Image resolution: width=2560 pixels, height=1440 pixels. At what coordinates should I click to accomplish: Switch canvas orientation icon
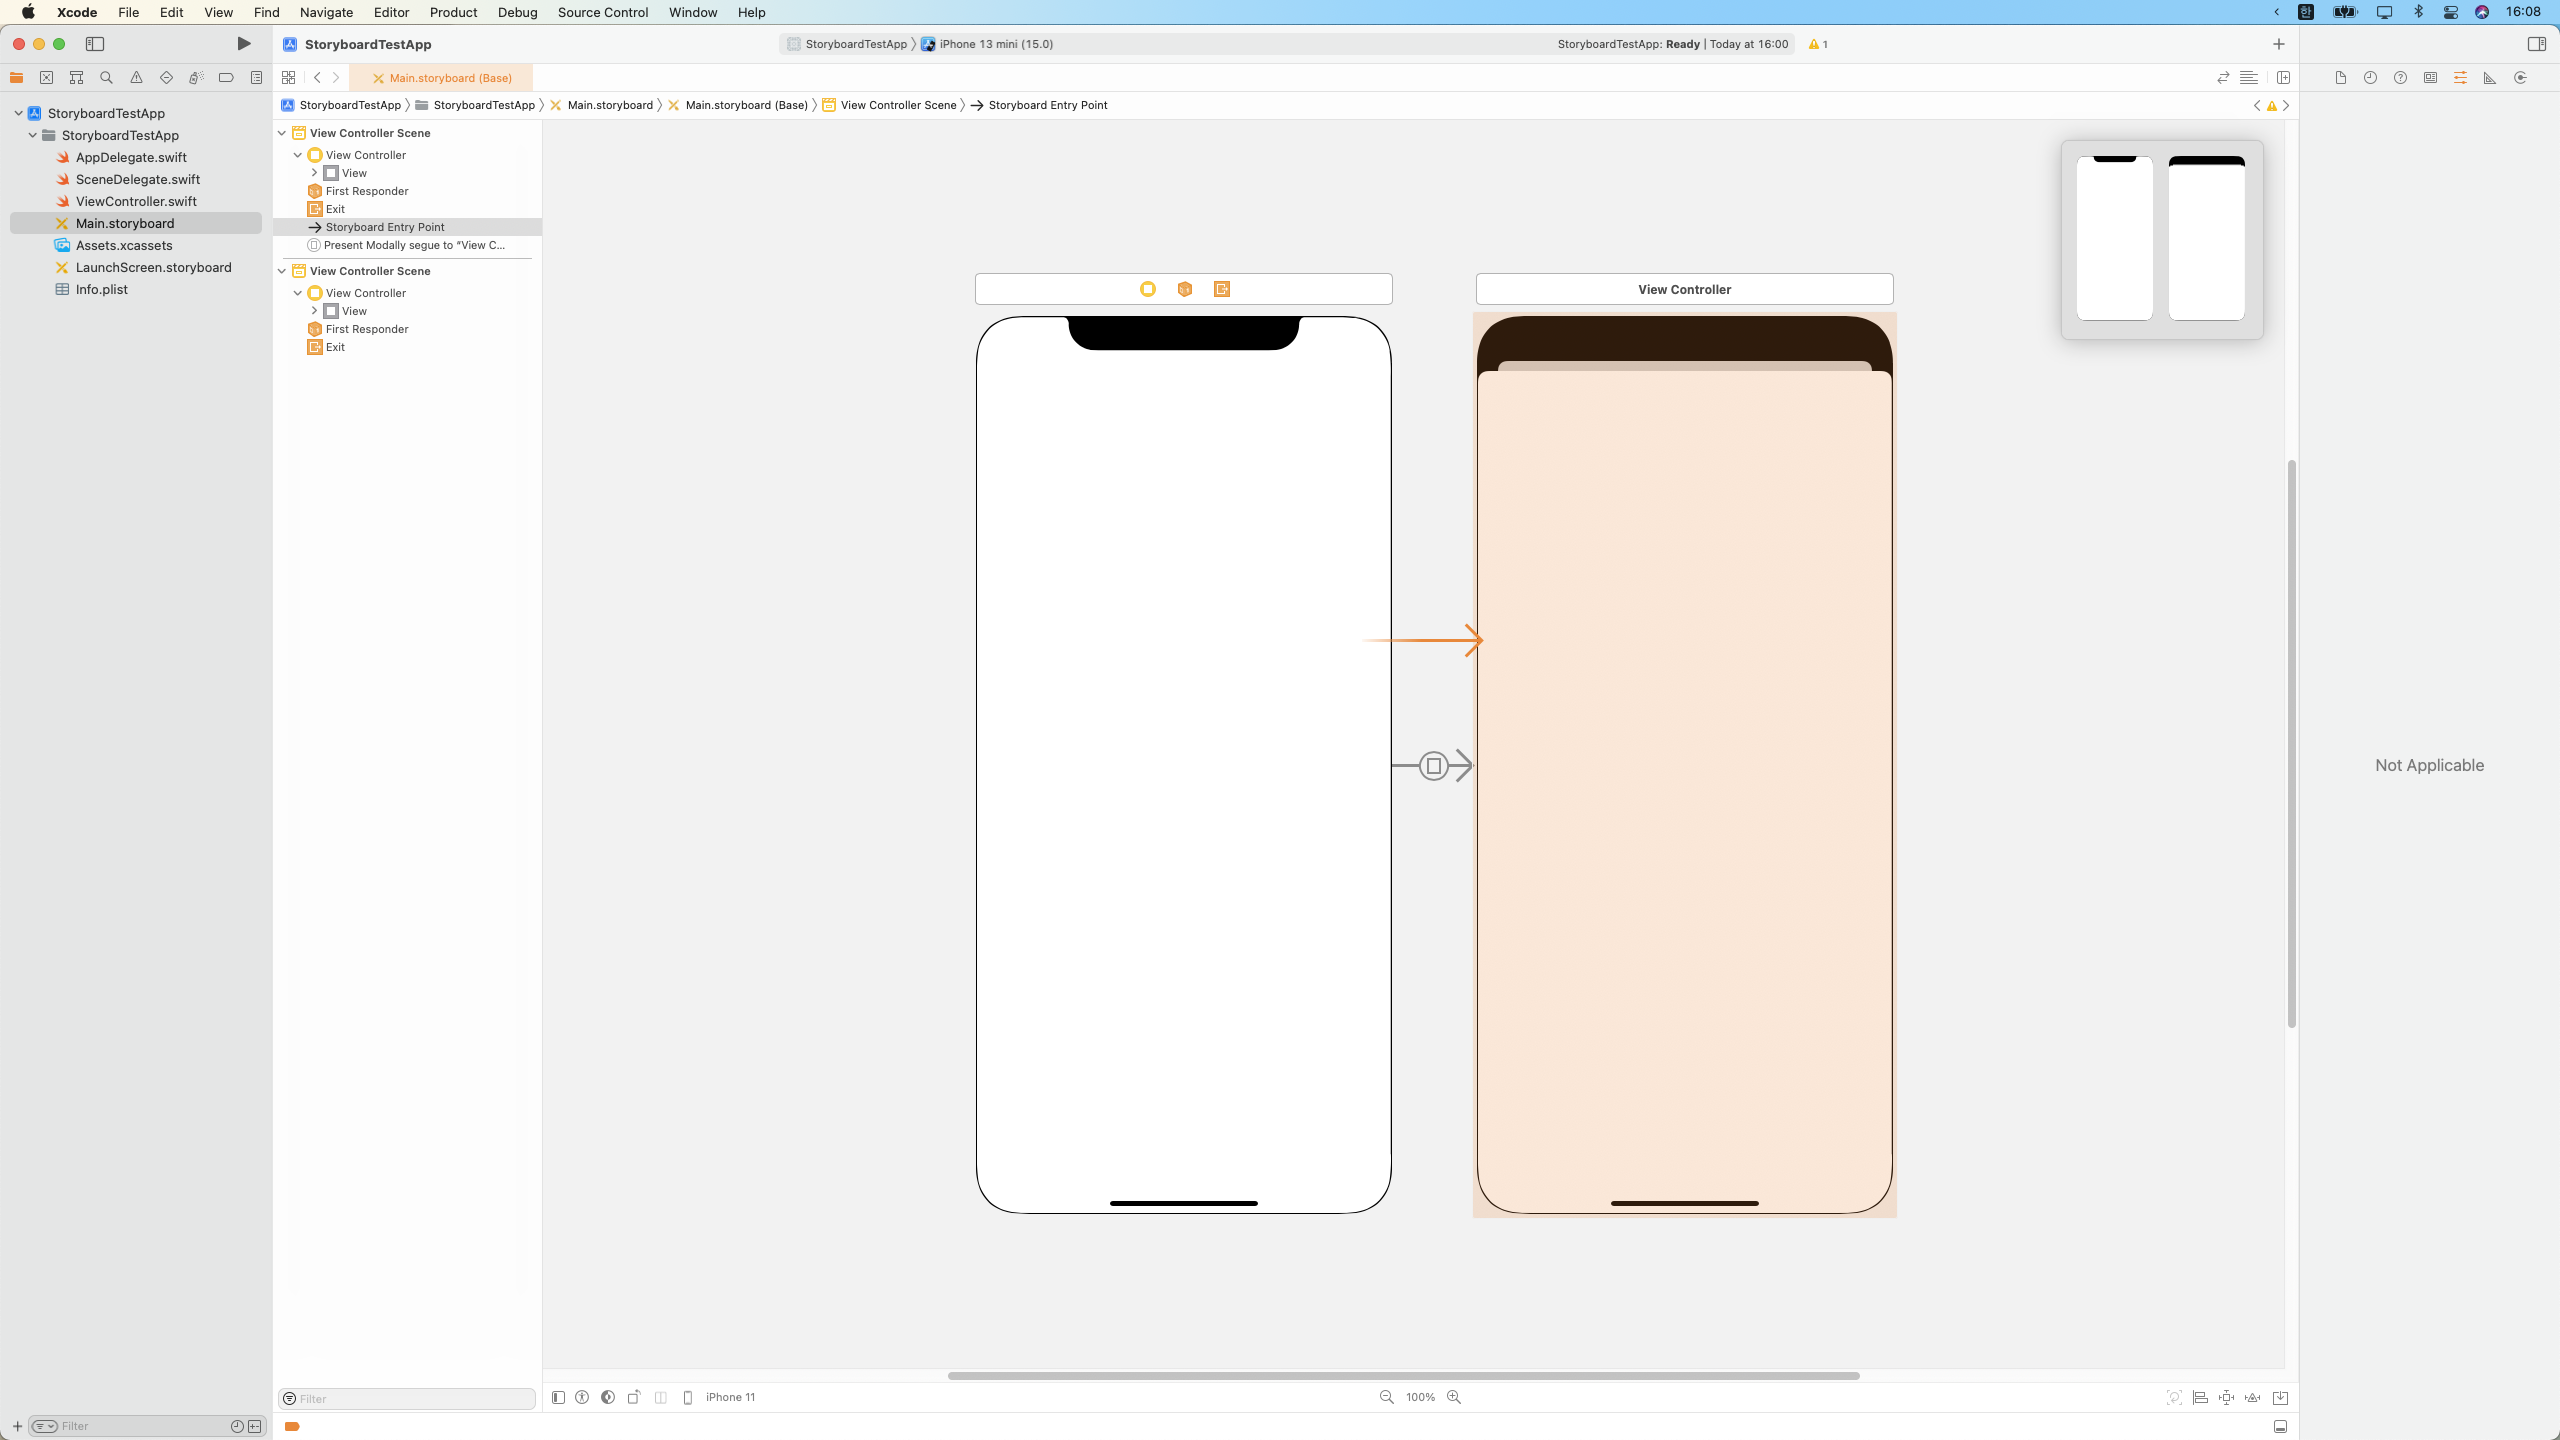pyautogui.click(x=634, y=1397)
